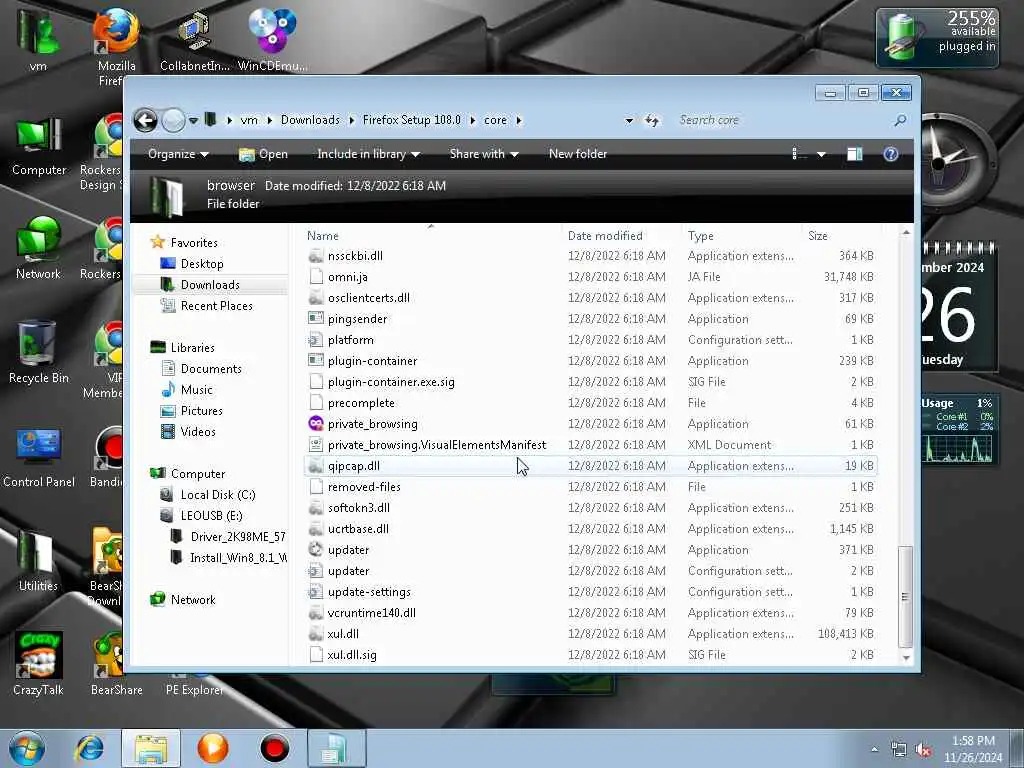Select the platform configuration file icon

point(316,340)
